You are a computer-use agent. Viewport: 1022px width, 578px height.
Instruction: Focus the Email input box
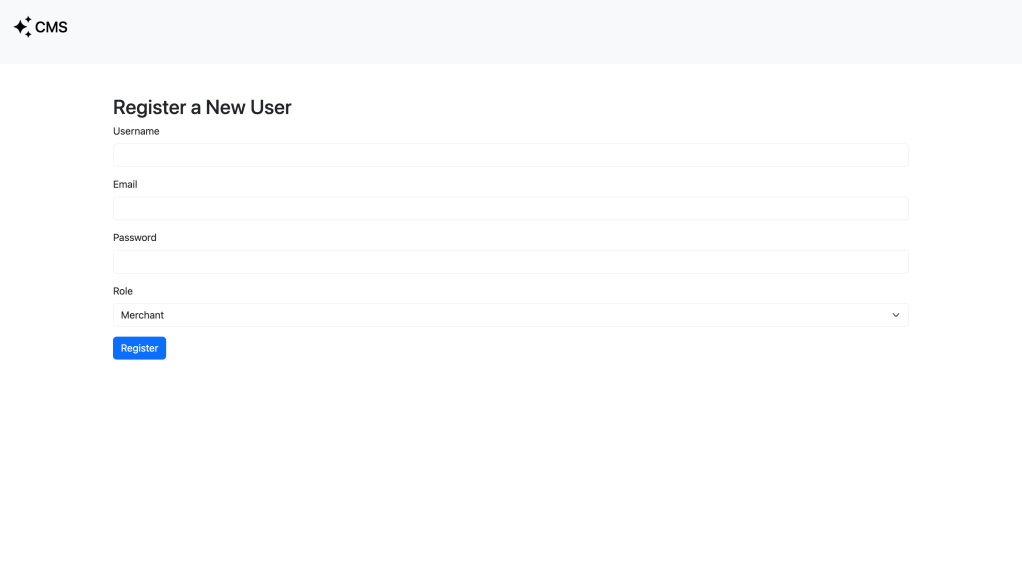tap(510, 208)
